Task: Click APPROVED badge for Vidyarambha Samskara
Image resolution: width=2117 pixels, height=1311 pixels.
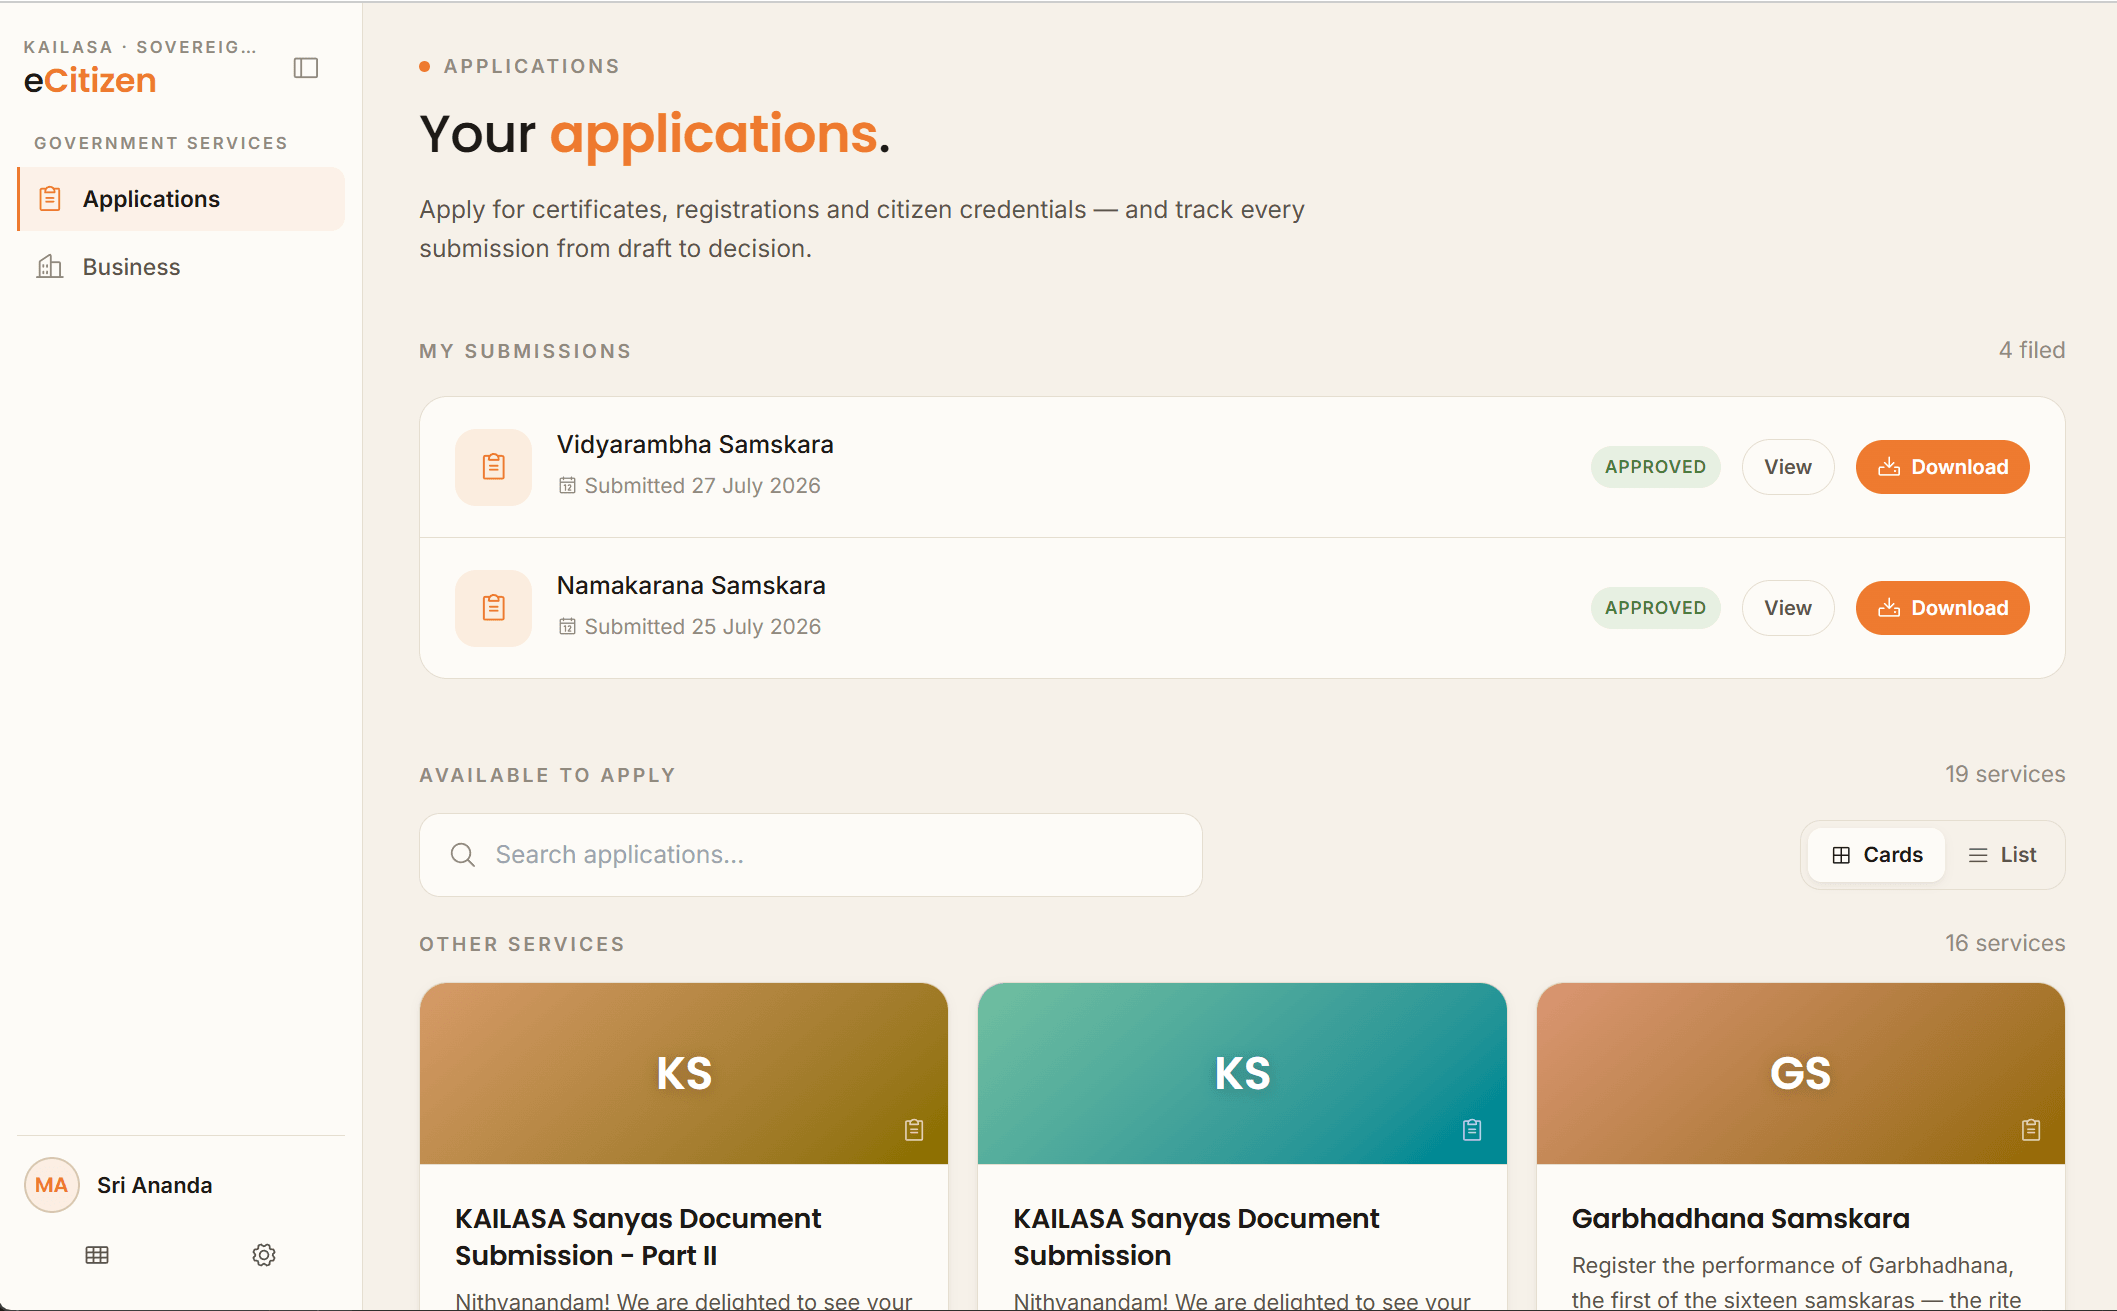Action: click(1656, 467)
